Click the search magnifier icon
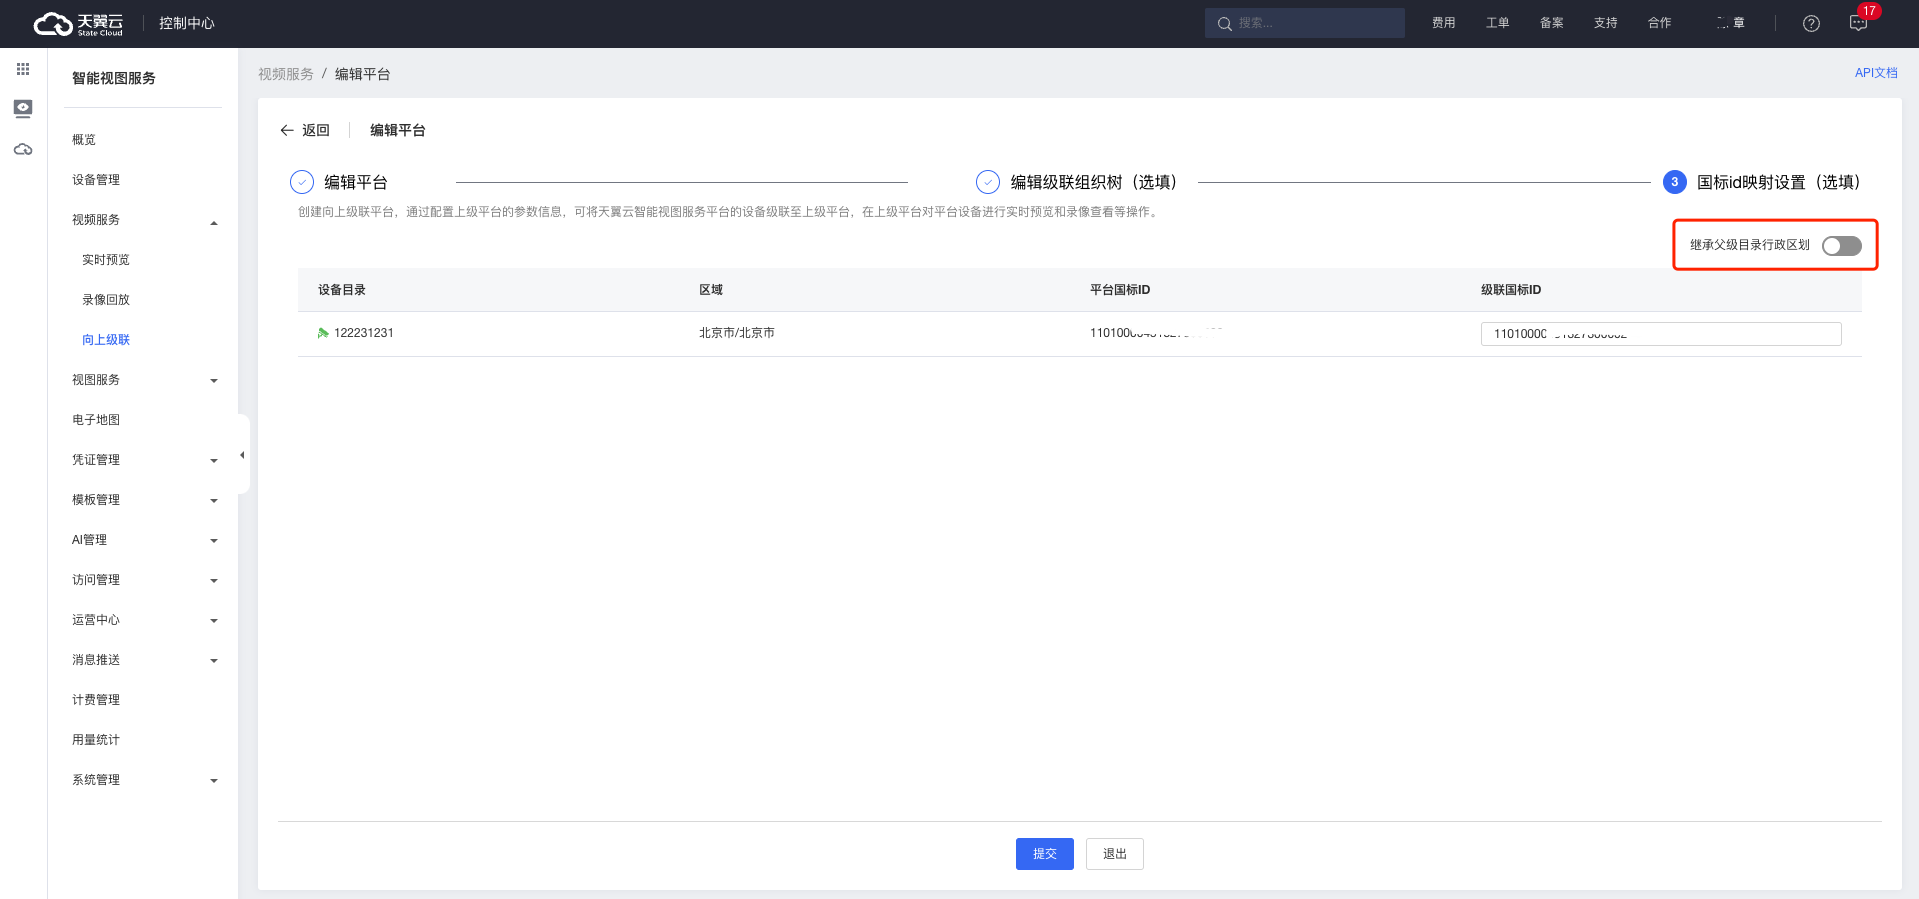This screenshot has height=899, width=1919. pyautogui.click(x=1224, y=23)
